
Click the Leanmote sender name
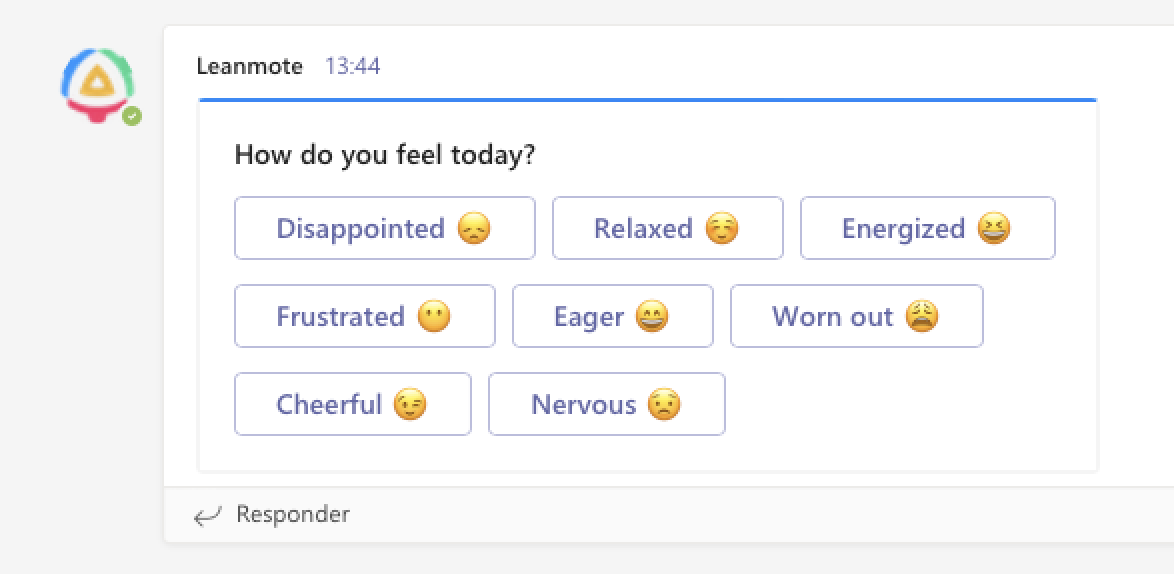point(250,67)
